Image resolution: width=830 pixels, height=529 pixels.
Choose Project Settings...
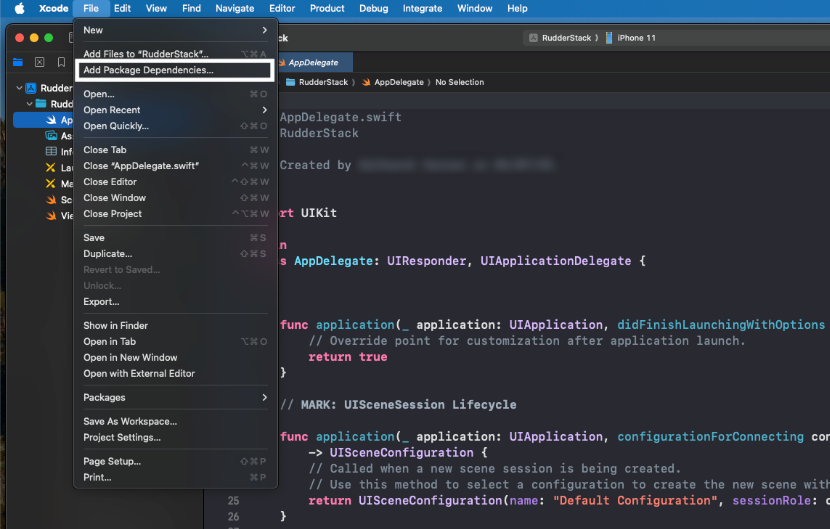point(175,437)
